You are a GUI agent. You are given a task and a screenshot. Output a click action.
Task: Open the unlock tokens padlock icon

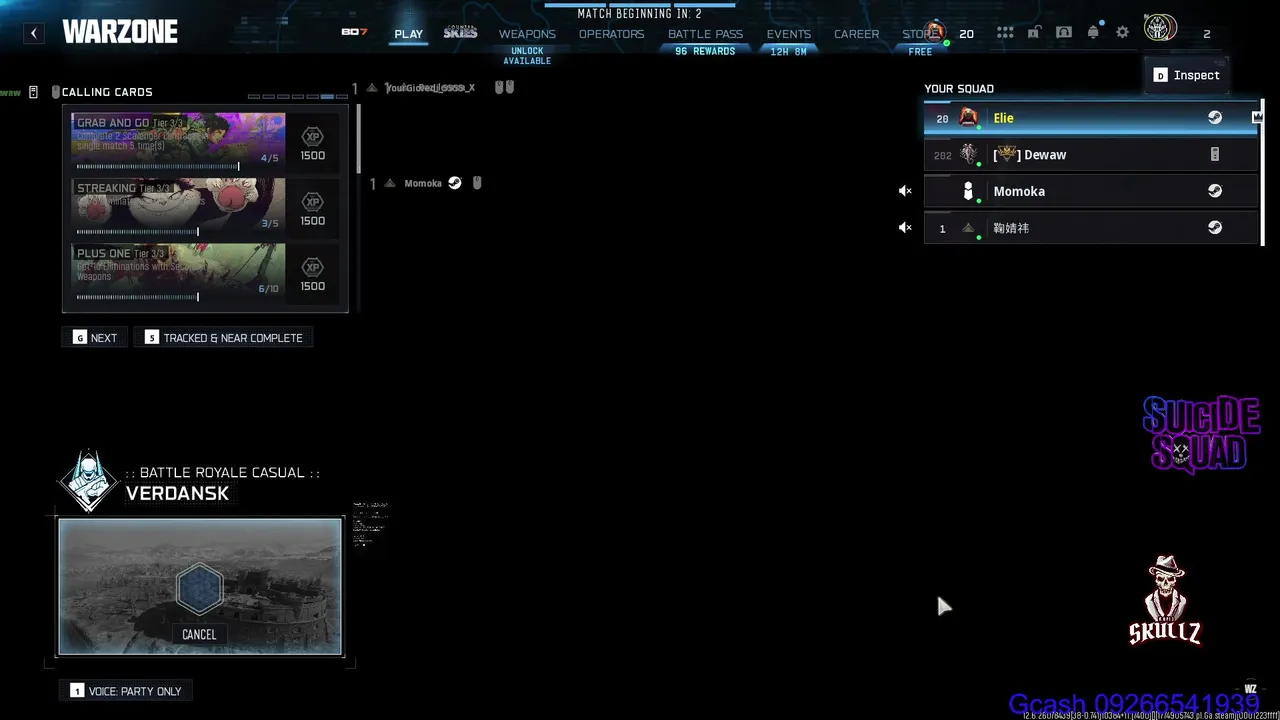pos(1034,33)
